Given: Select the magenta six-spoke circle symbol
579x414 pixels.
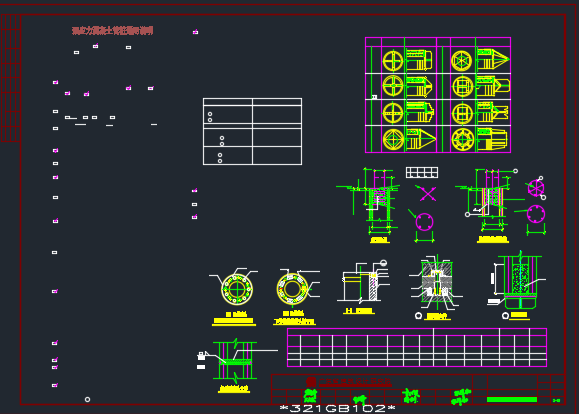Looking at the screenshot, I should point(536,188).
